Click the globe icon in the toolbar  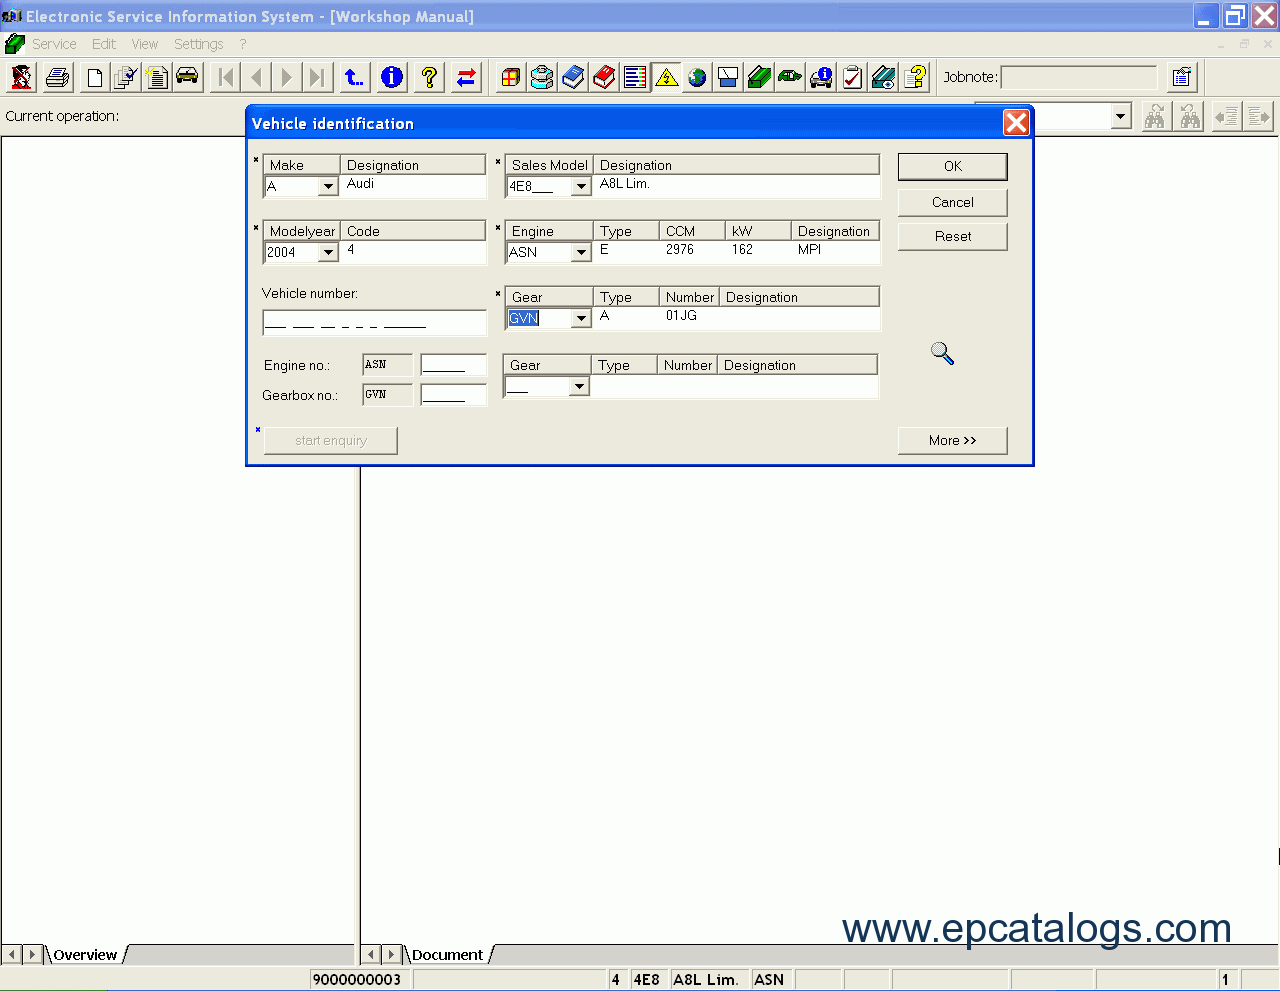click(697, 77)
